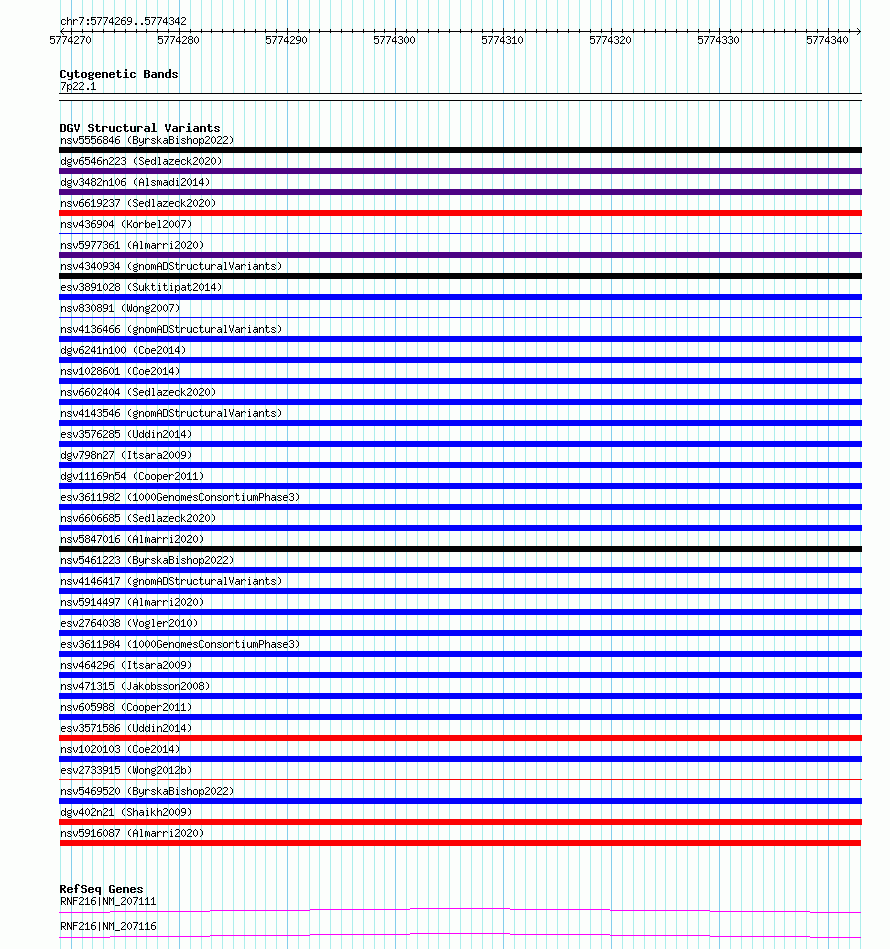Open nsv5847016 (Almarri2020) variant label

[x=132, y=539]
